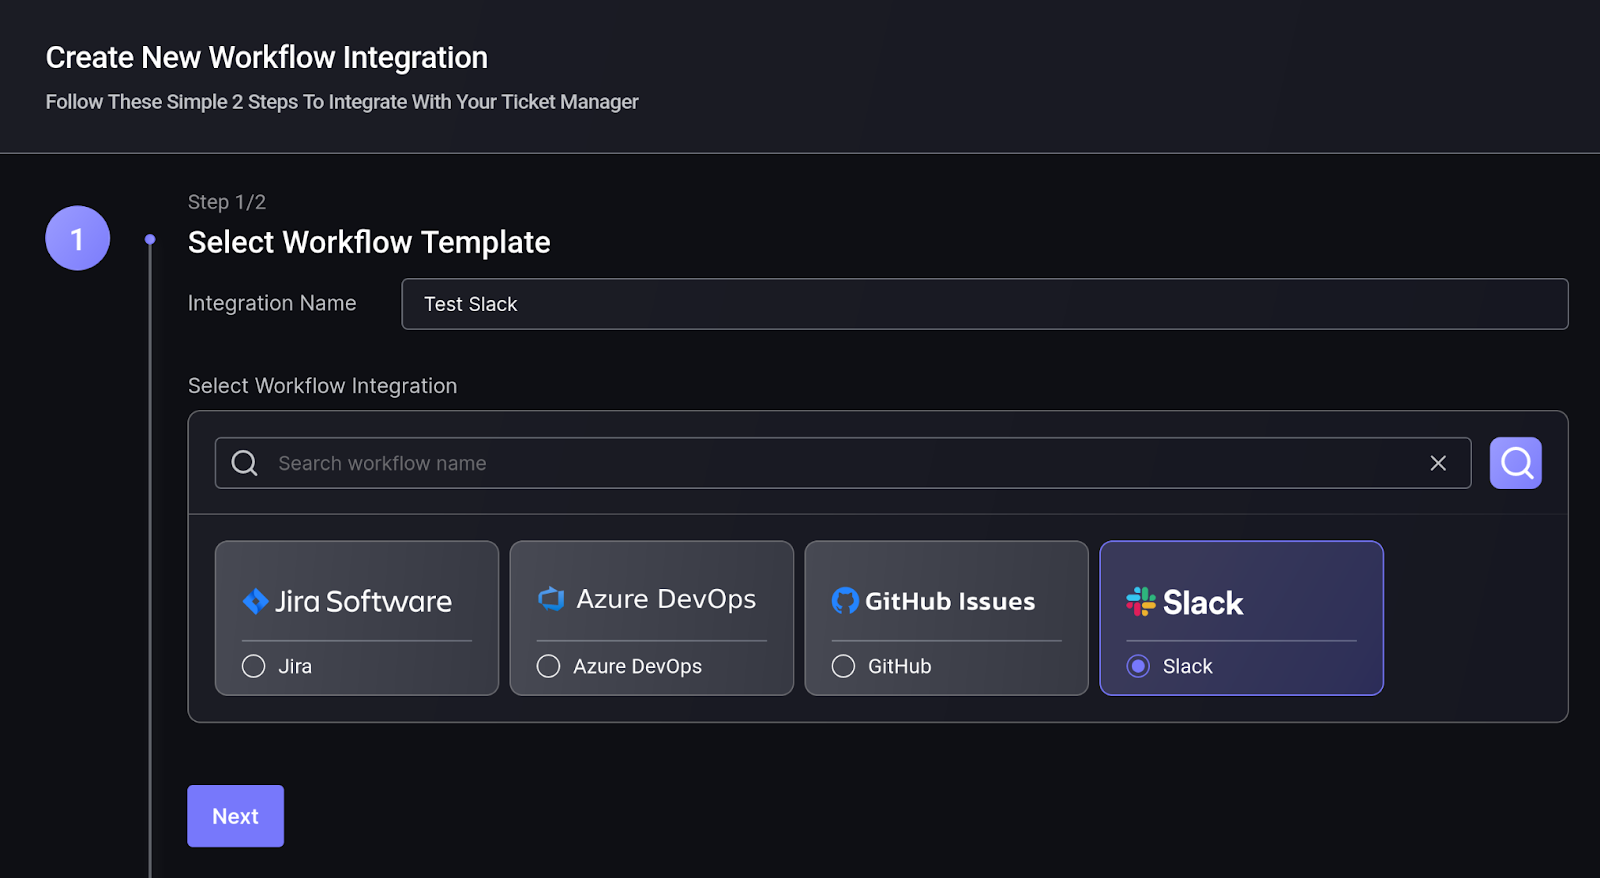
Task: Select the Azure DevOps radio button
Action: [549, 666]
